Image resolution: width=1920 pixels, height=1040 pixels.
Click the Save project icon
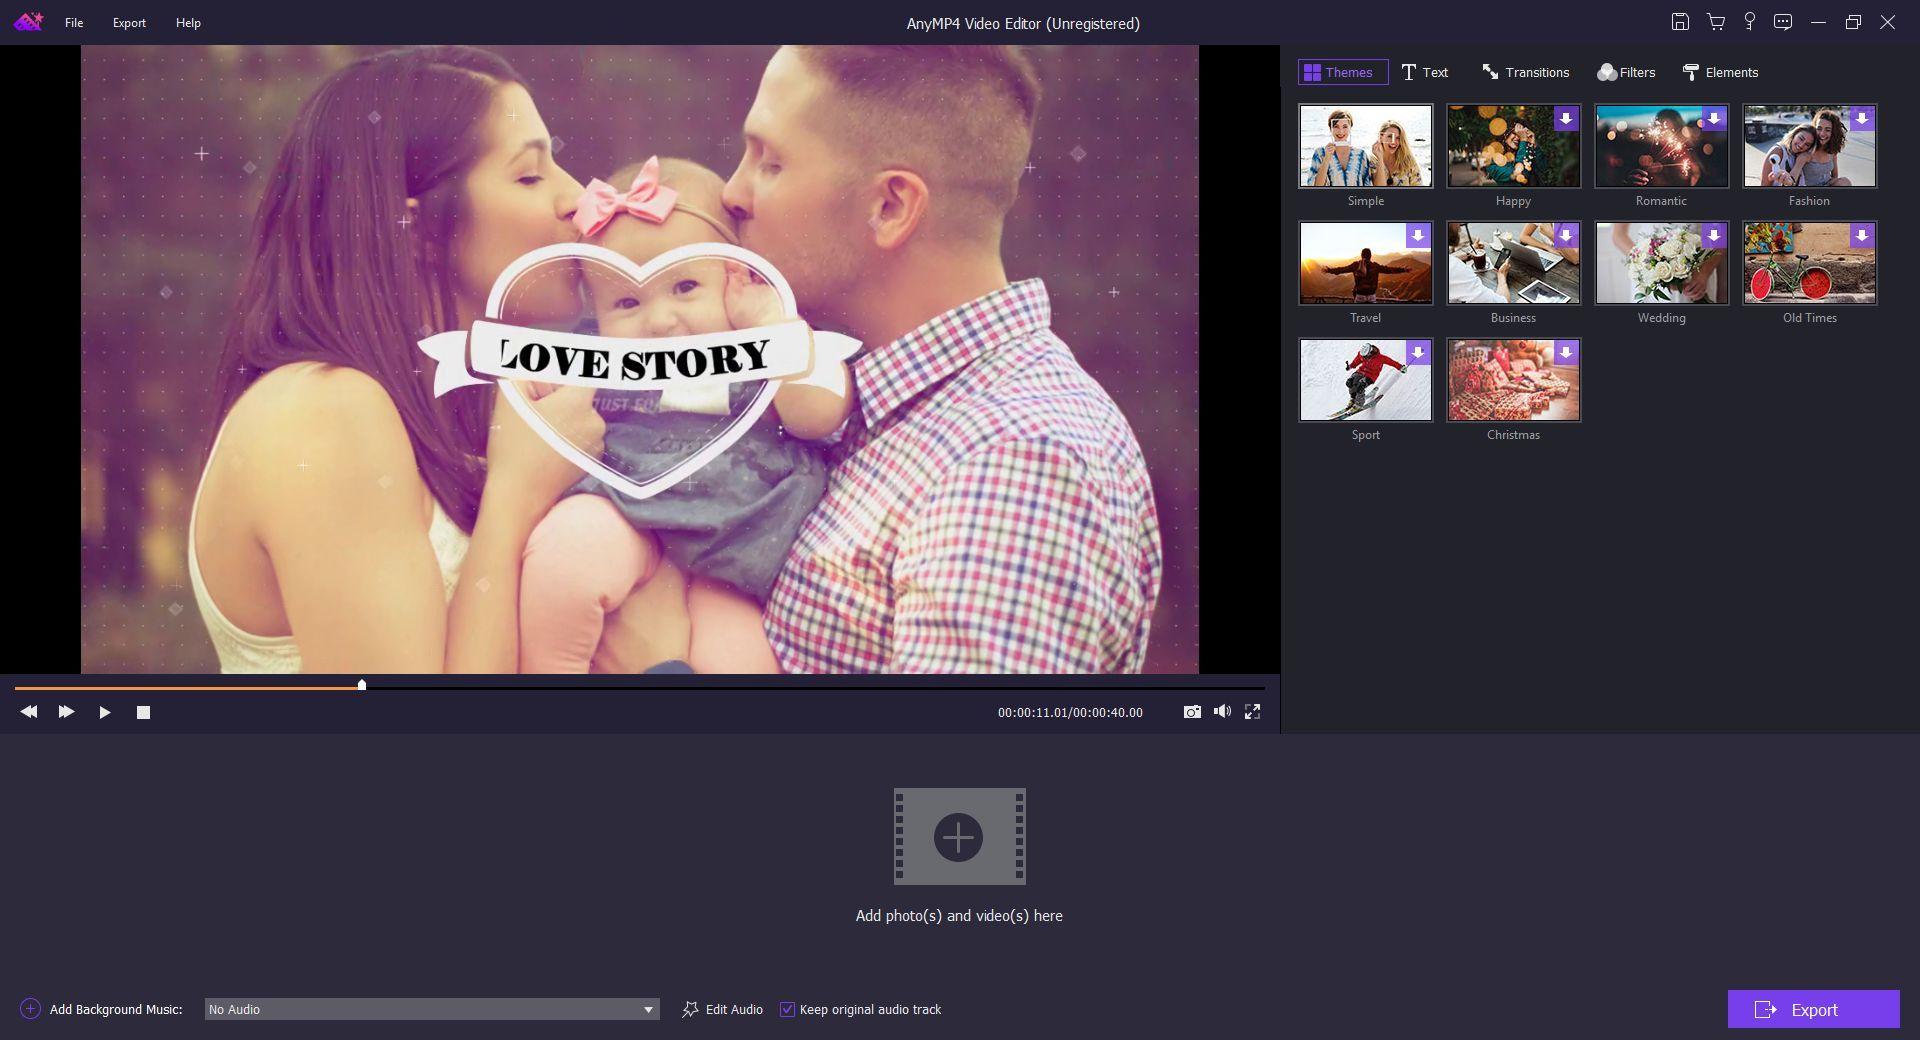pyautogui.click(x=1681, y=21)
